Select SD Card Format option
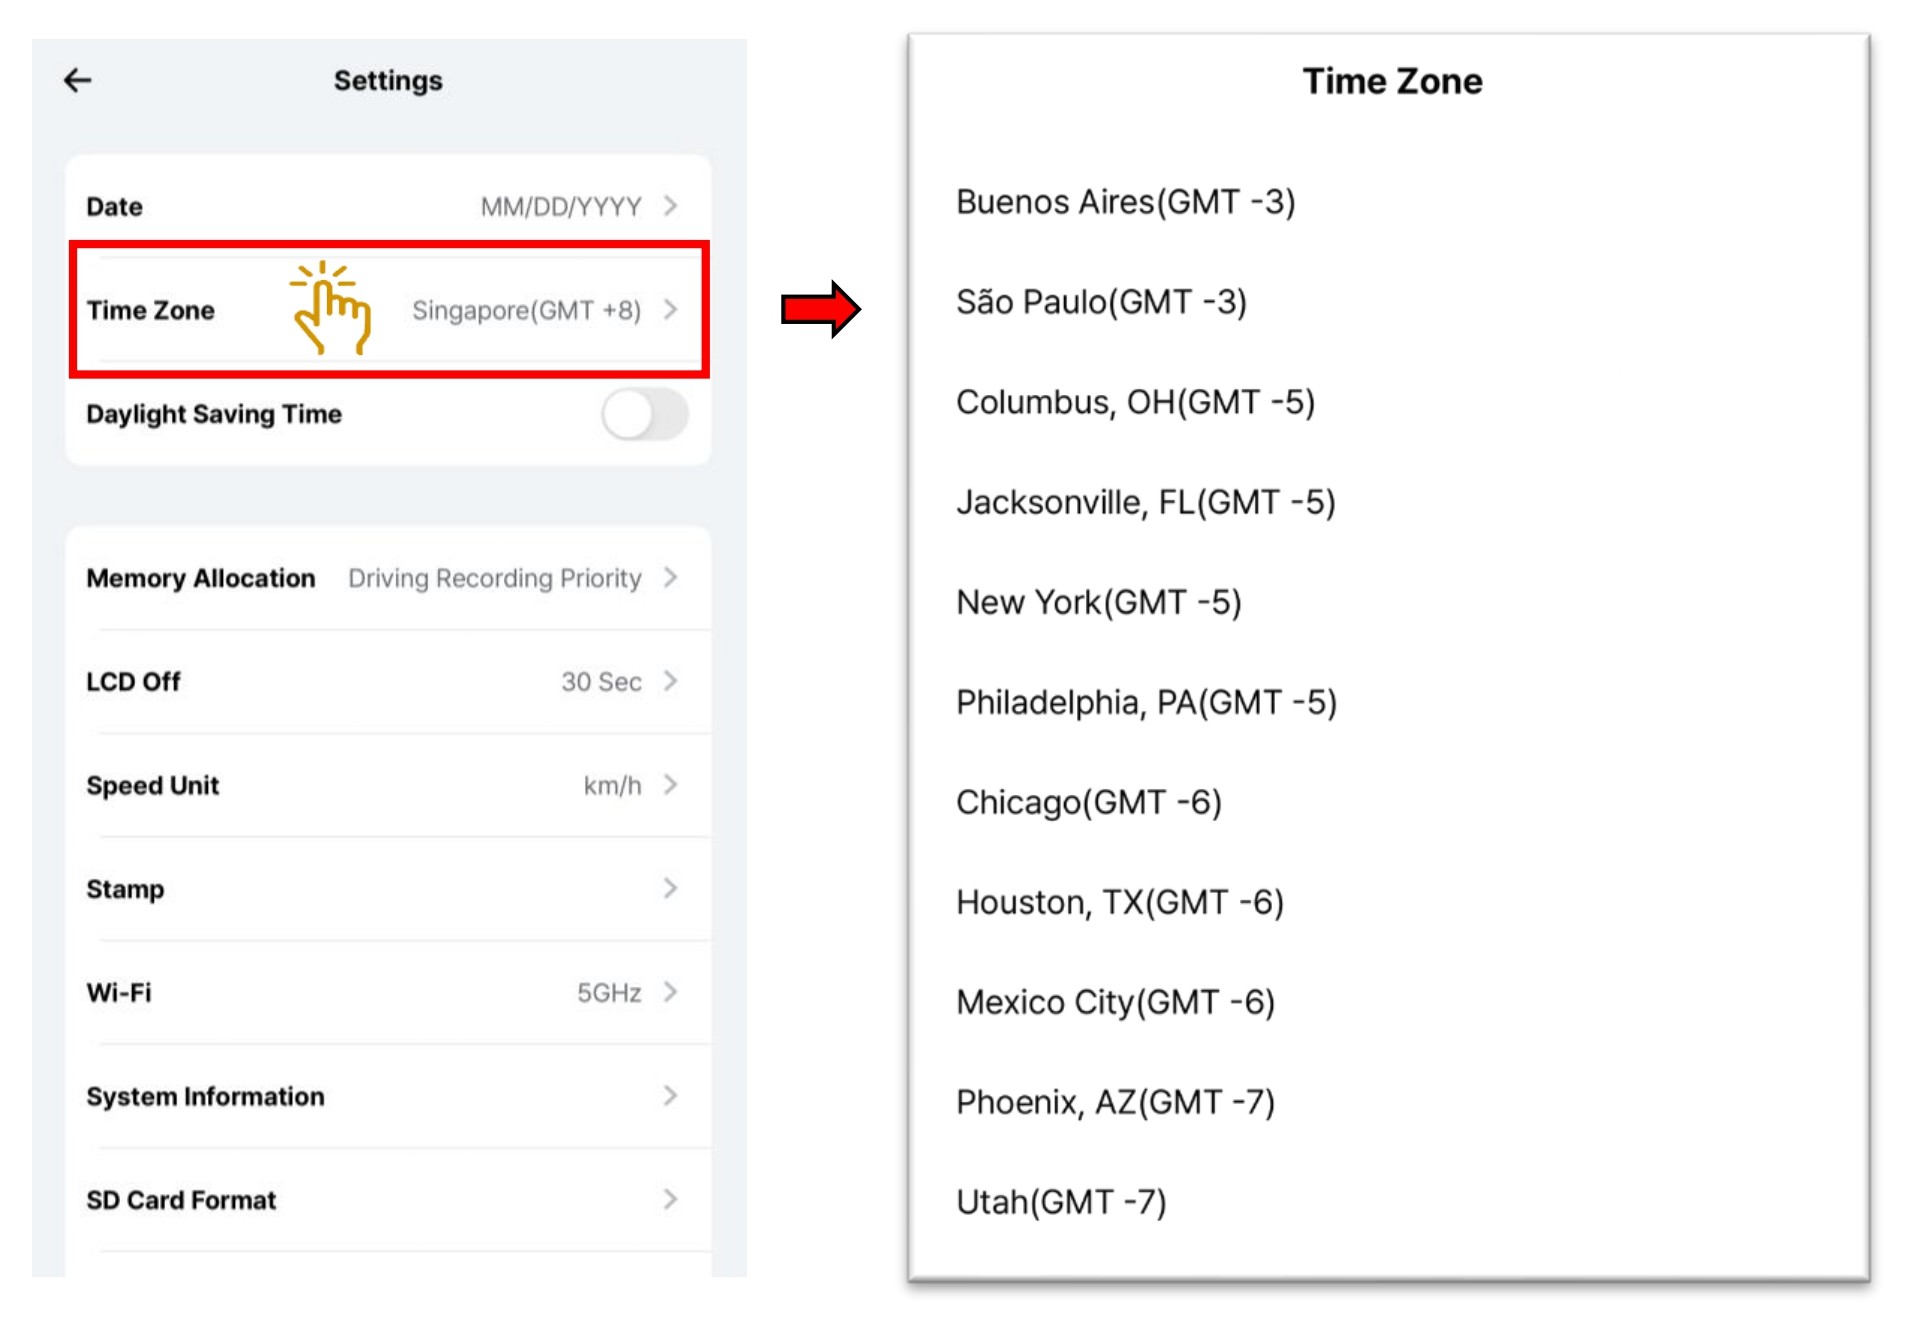Image resolution: width=1919 pixels, height=1343 pixels. (x=388, y=1200)
